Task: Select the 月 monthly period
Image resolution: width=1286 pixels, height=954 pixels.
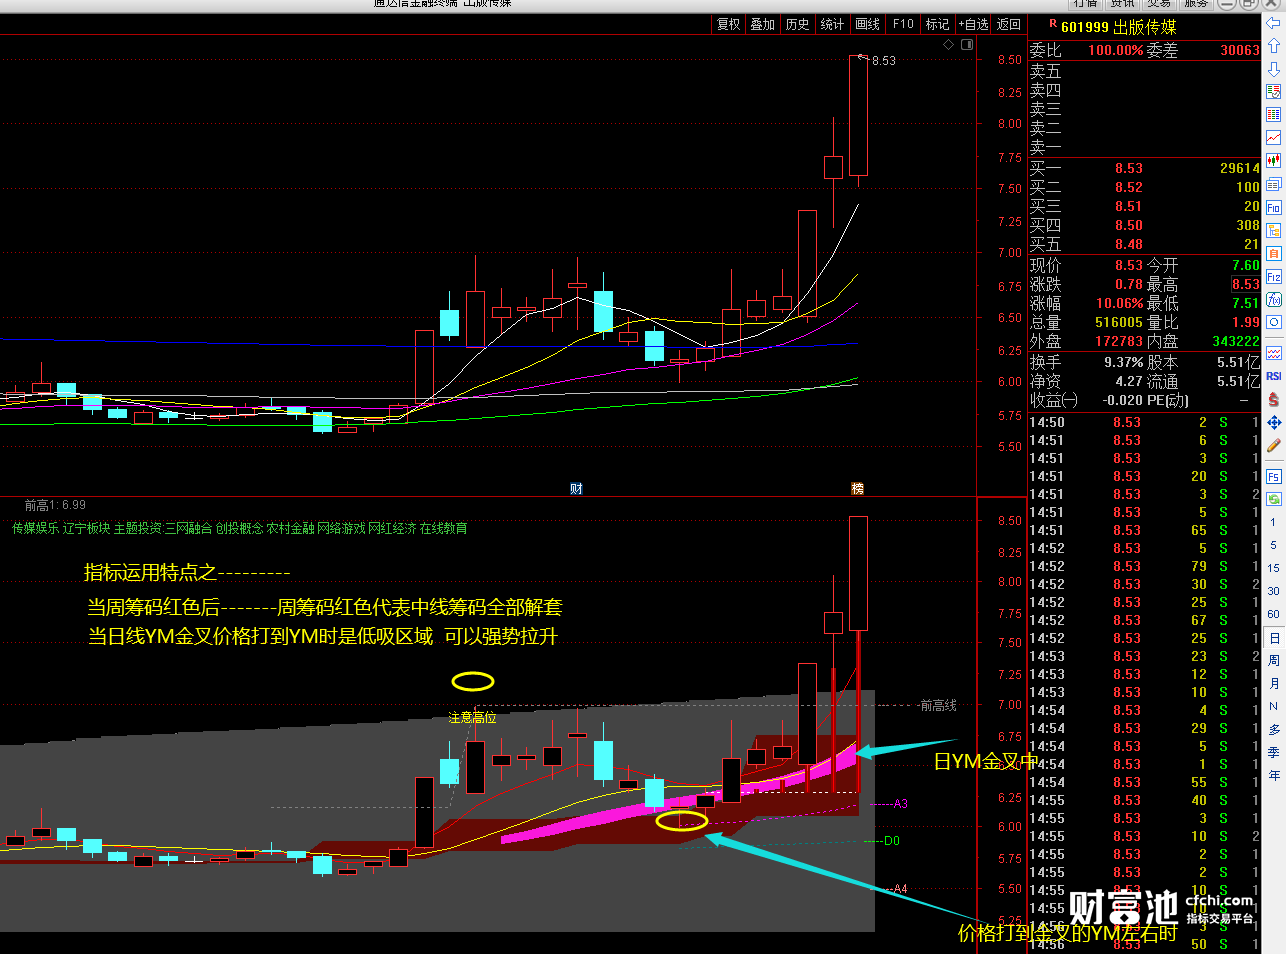Action: click(1274, 684)
